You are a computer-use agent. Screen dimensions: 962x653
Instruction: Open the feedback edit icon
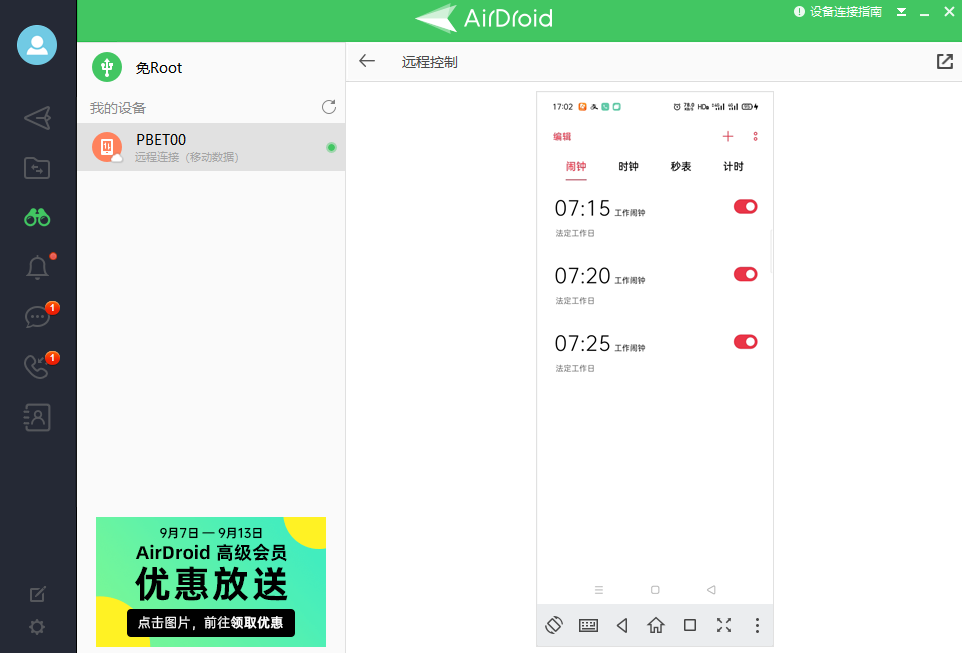pos(37,594)
